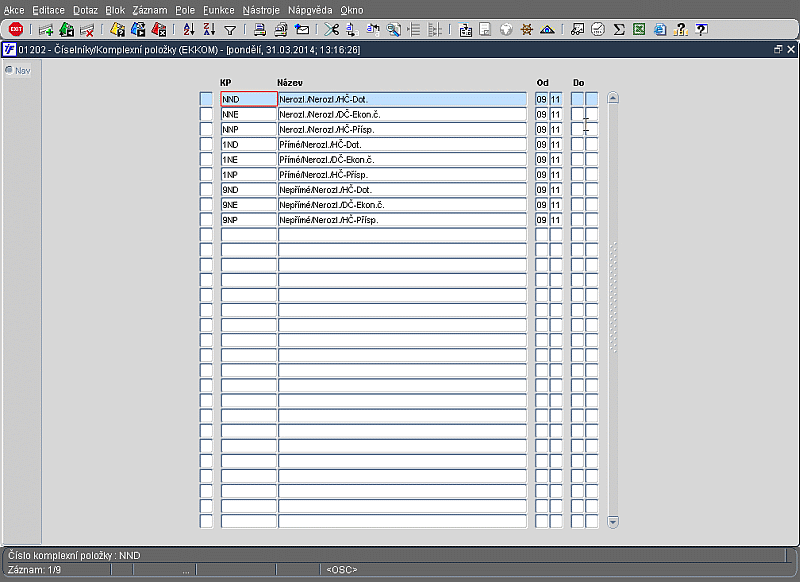Select the Nav radio button
800x582 pixels.
click(9, 70)
